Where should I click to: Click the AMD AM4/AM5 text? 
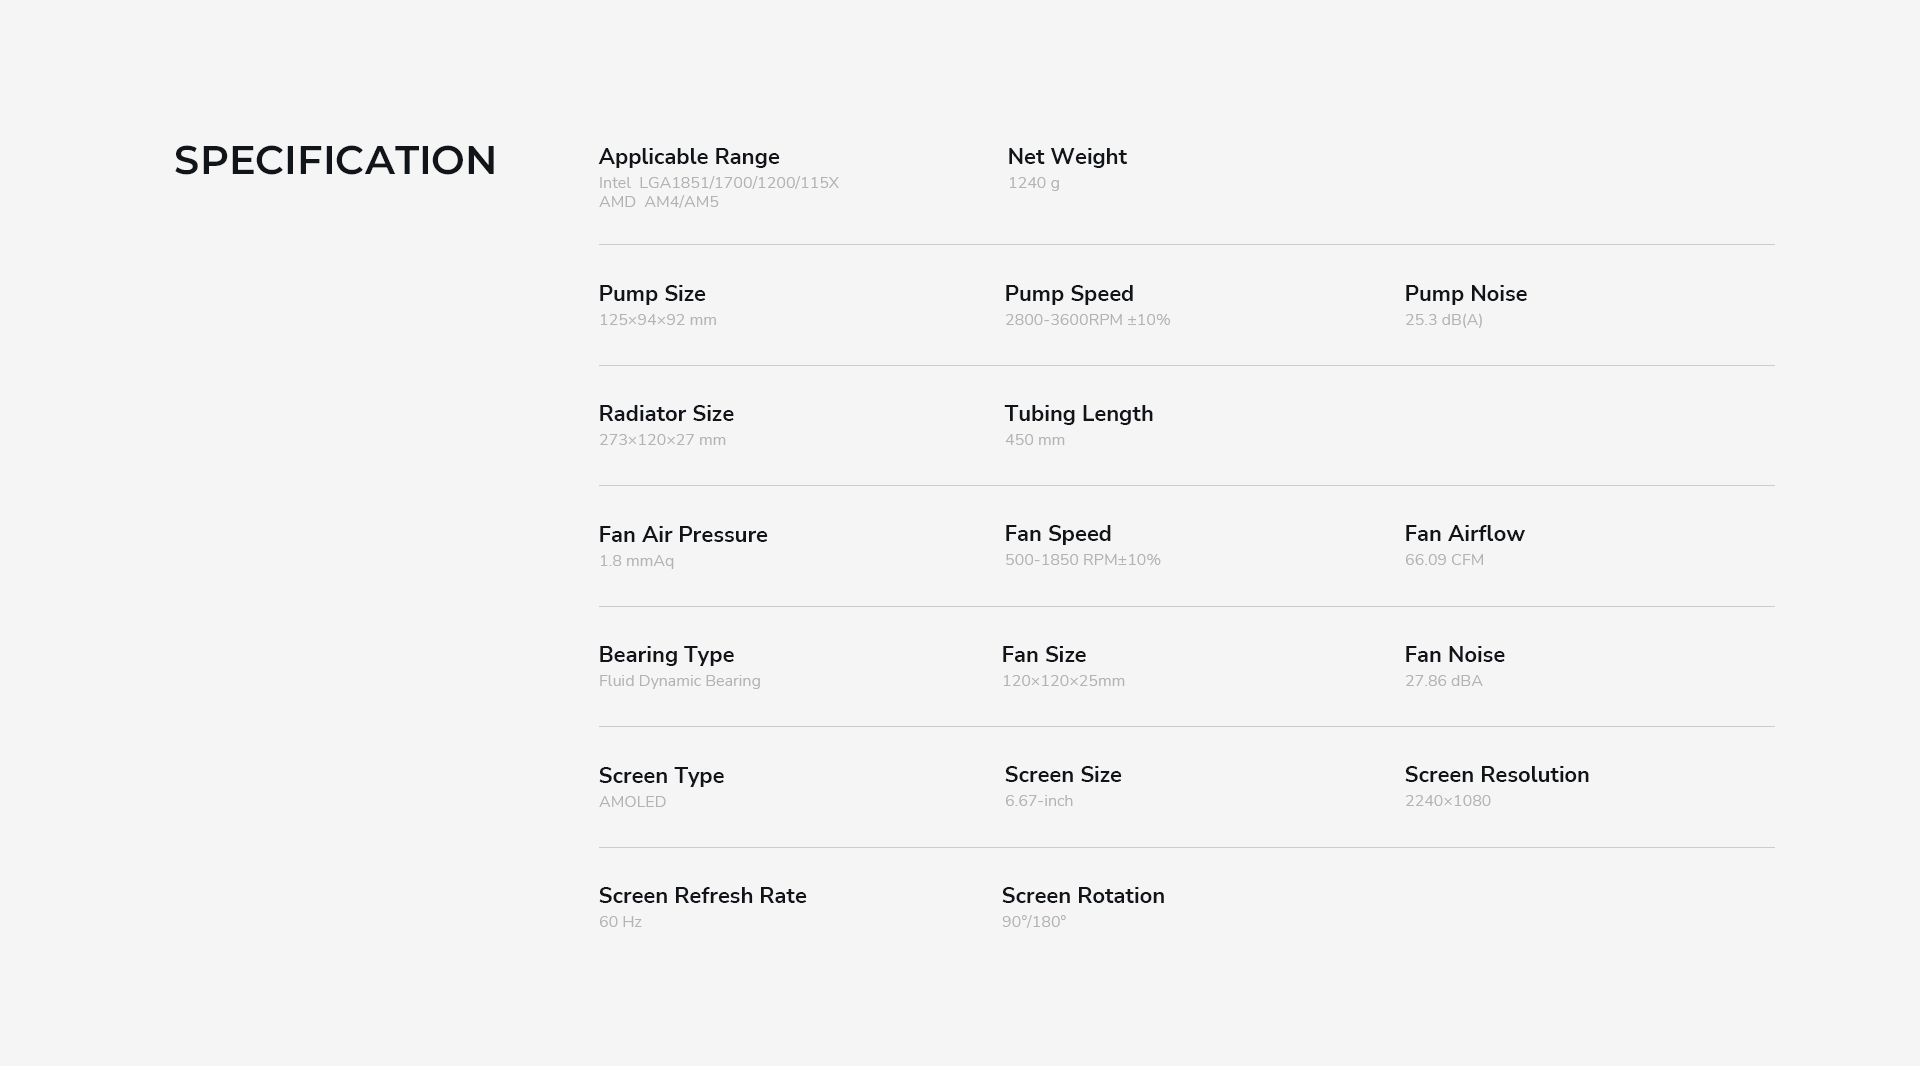(x=658, y=202)
